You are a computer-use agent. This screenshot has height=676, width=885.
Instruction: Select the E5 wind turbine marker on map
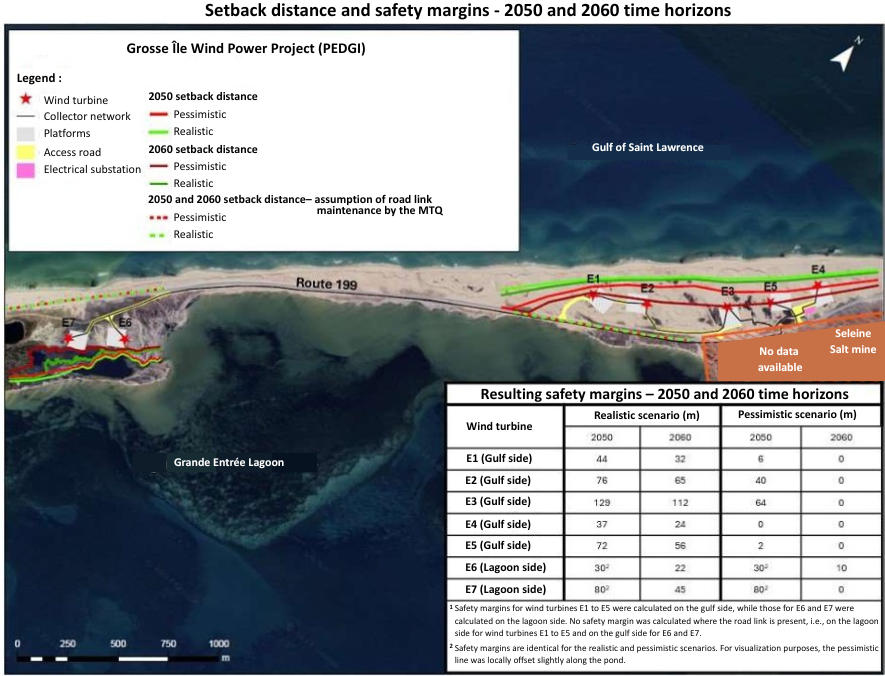coord(771,302)
